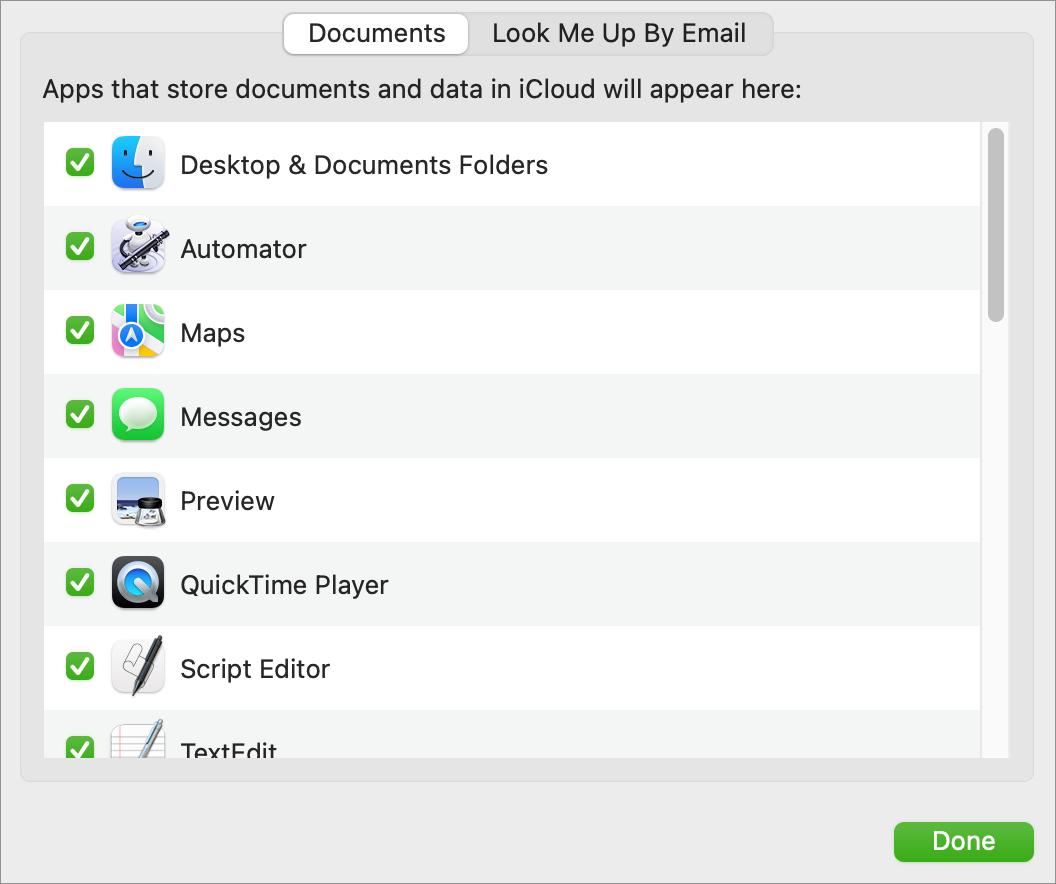Toggle the Automator checkbox
This screenshot has width=1056, height=884.
tap(80, 246)
